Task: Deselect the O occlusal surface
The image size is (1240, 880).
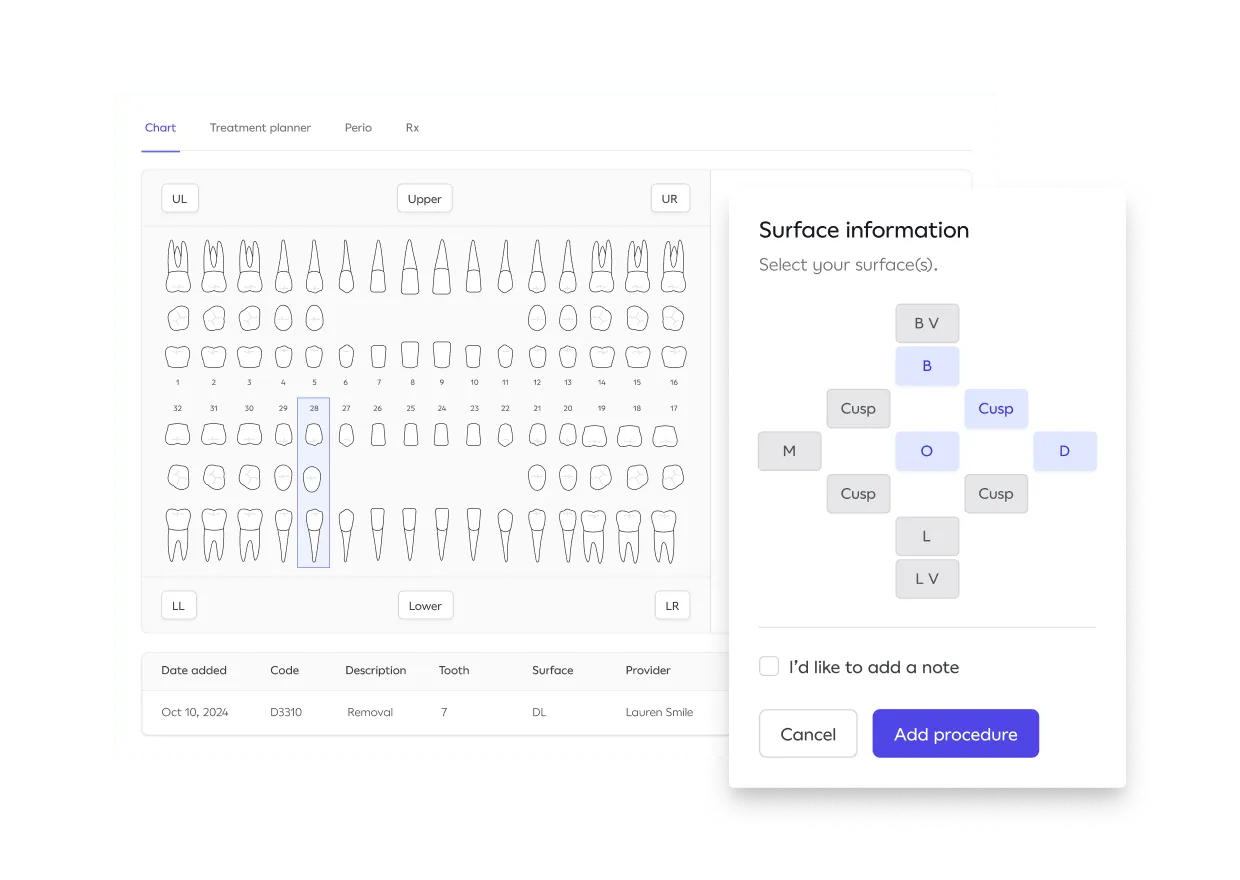Action: [927, 451]
